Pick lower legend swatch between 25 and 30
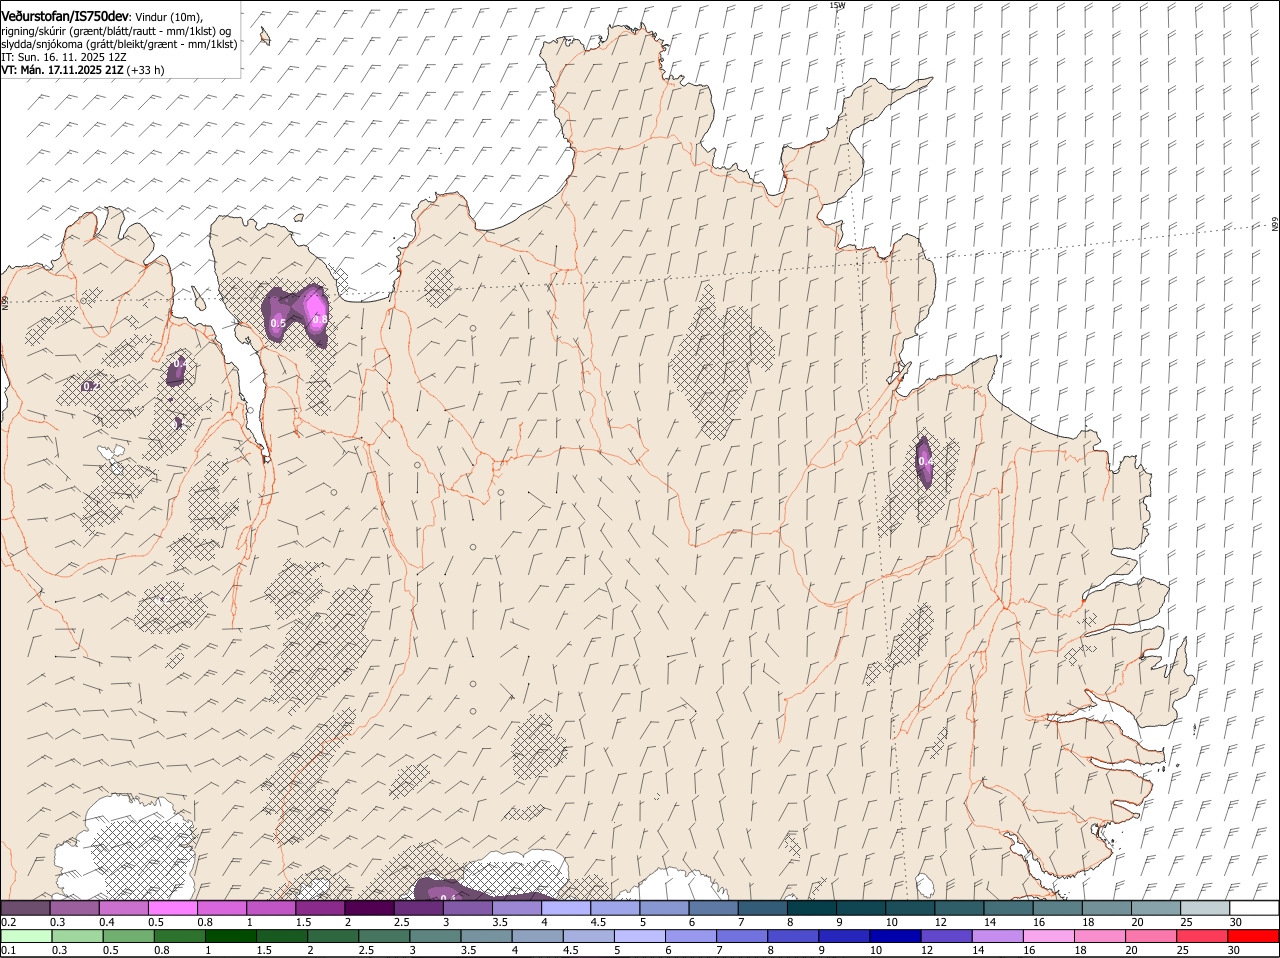This screenshot has height=958, width=1280. [x=1202, y=936]
